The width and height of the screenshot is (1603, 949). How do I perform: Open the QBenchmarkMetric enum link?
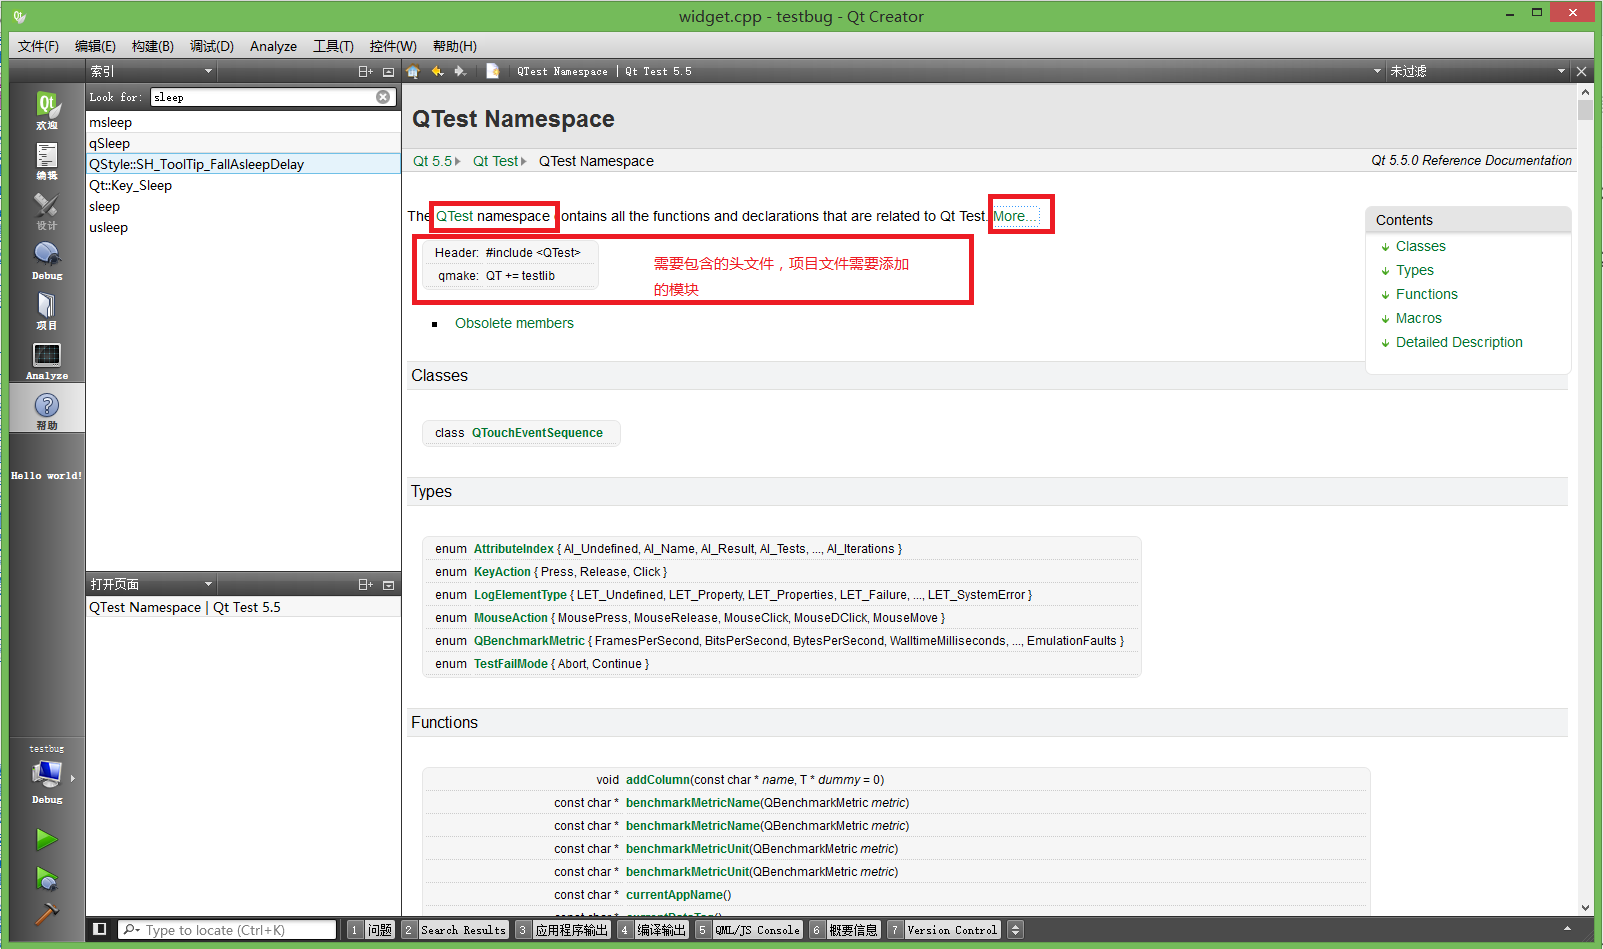[x=529, y=641]
